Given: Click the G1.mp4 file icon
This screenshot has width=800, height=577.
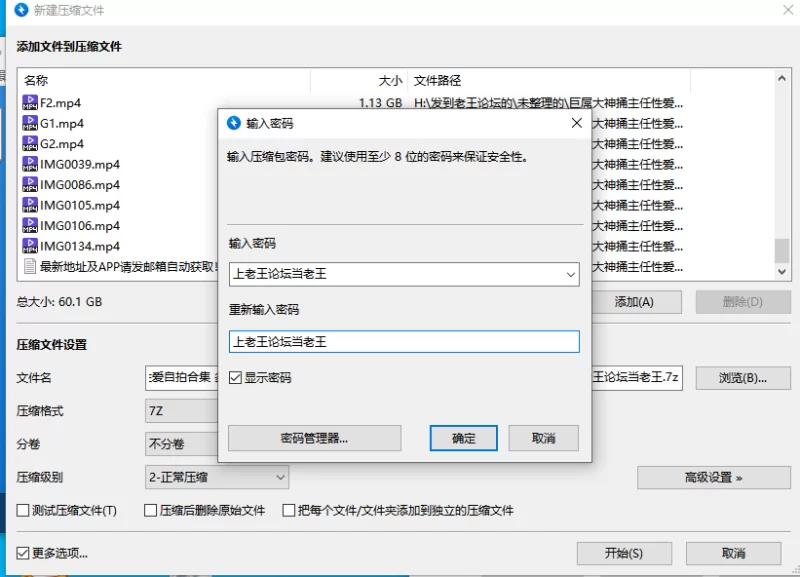Looking at the screenshot, I should 30,123.
